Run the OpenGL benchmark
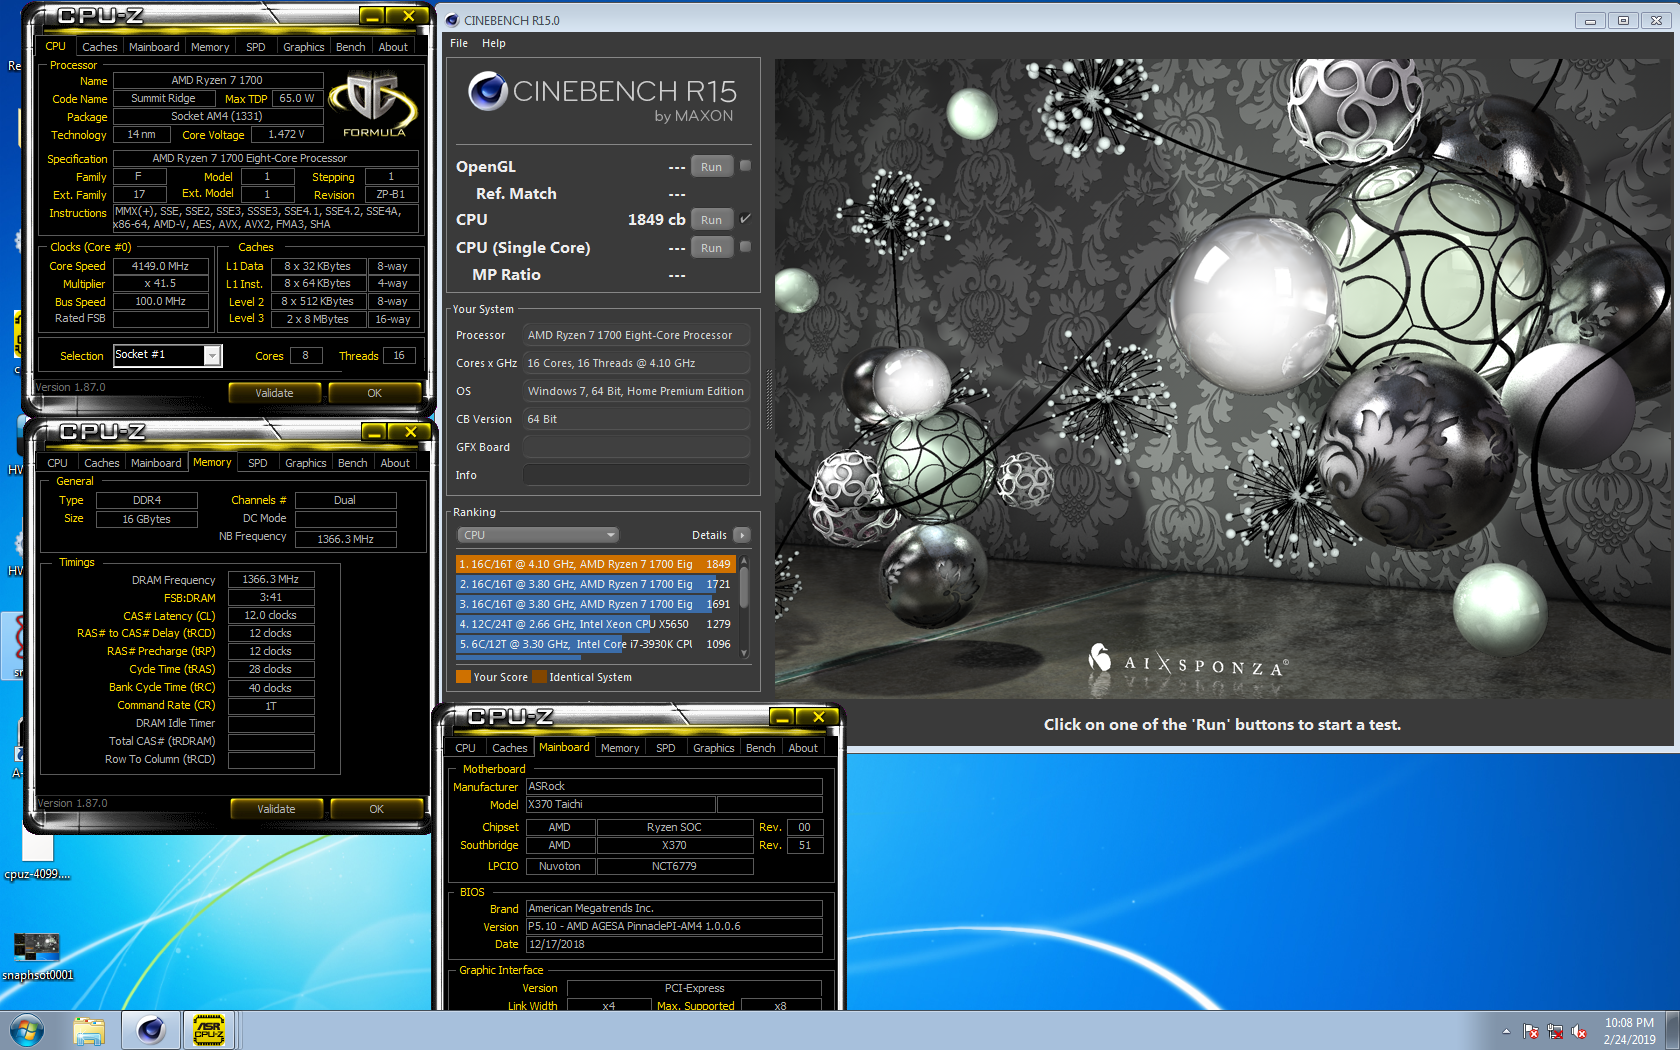This screenshot has width=1680, height=1050. (x=711, y=167)
